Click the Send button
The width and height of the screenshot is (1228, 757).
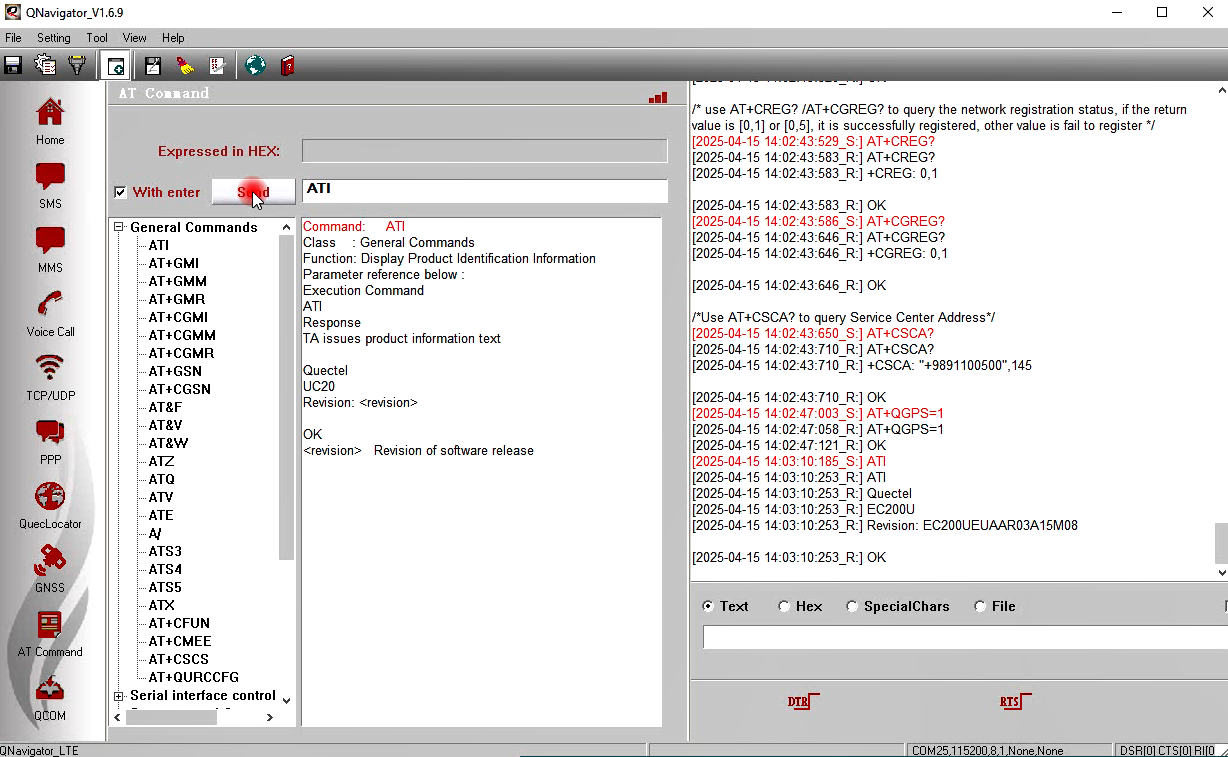[x=253, y=192]
